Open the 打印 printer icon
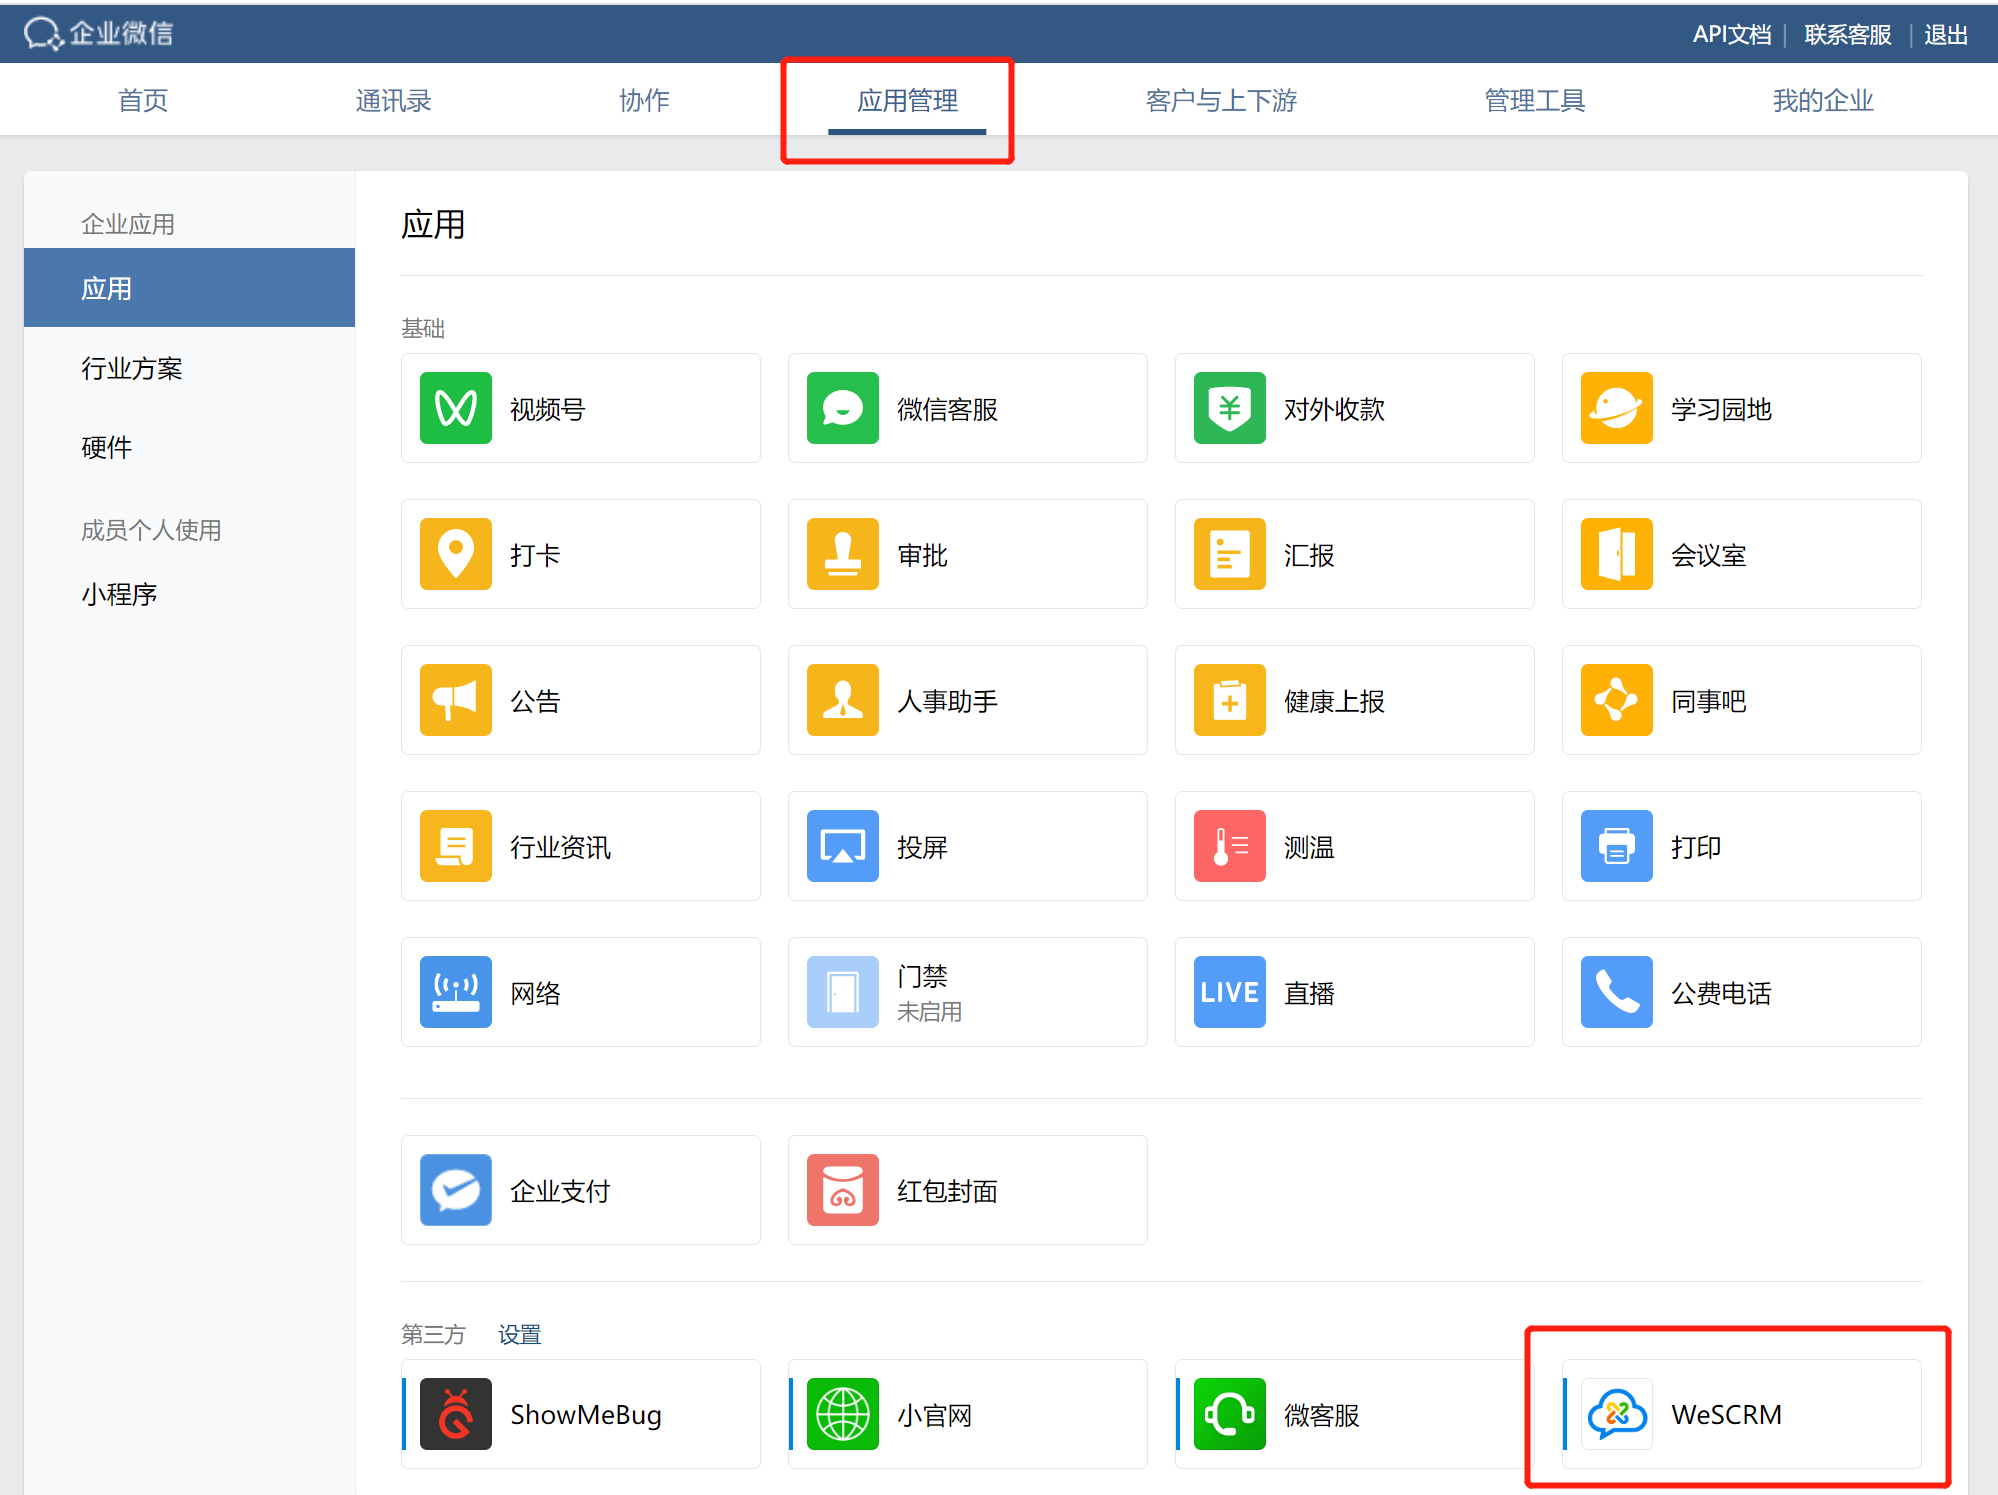 (x=1617, y=846)
